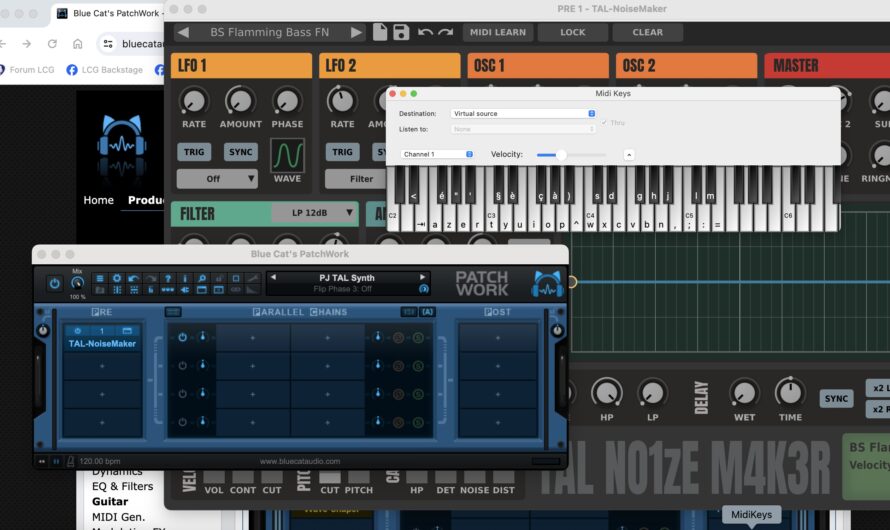Image resolution: width=890 pixels, height=530 pixels.
Task: Click LFO 1 WAVE shape display
Action: coord(287,155)
